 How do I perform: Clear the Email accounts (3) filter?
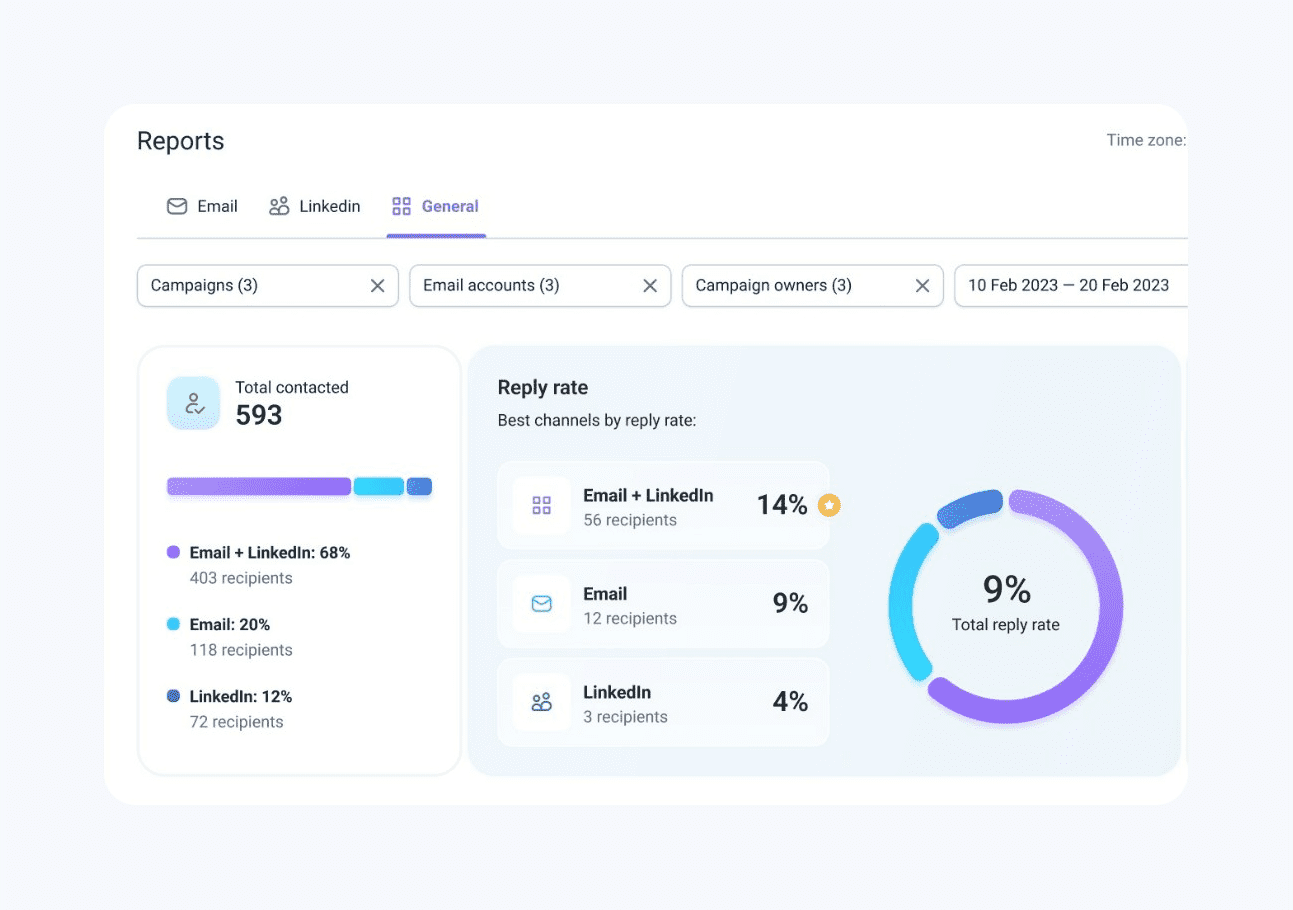click(650, 286)
